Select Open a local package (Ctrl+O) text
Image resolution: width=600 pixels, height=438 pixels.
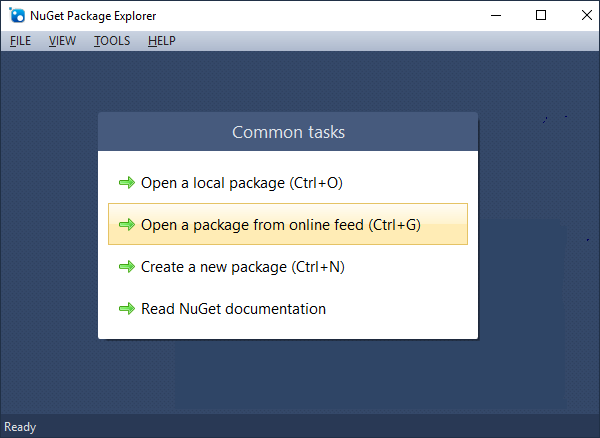pos(242,183)
